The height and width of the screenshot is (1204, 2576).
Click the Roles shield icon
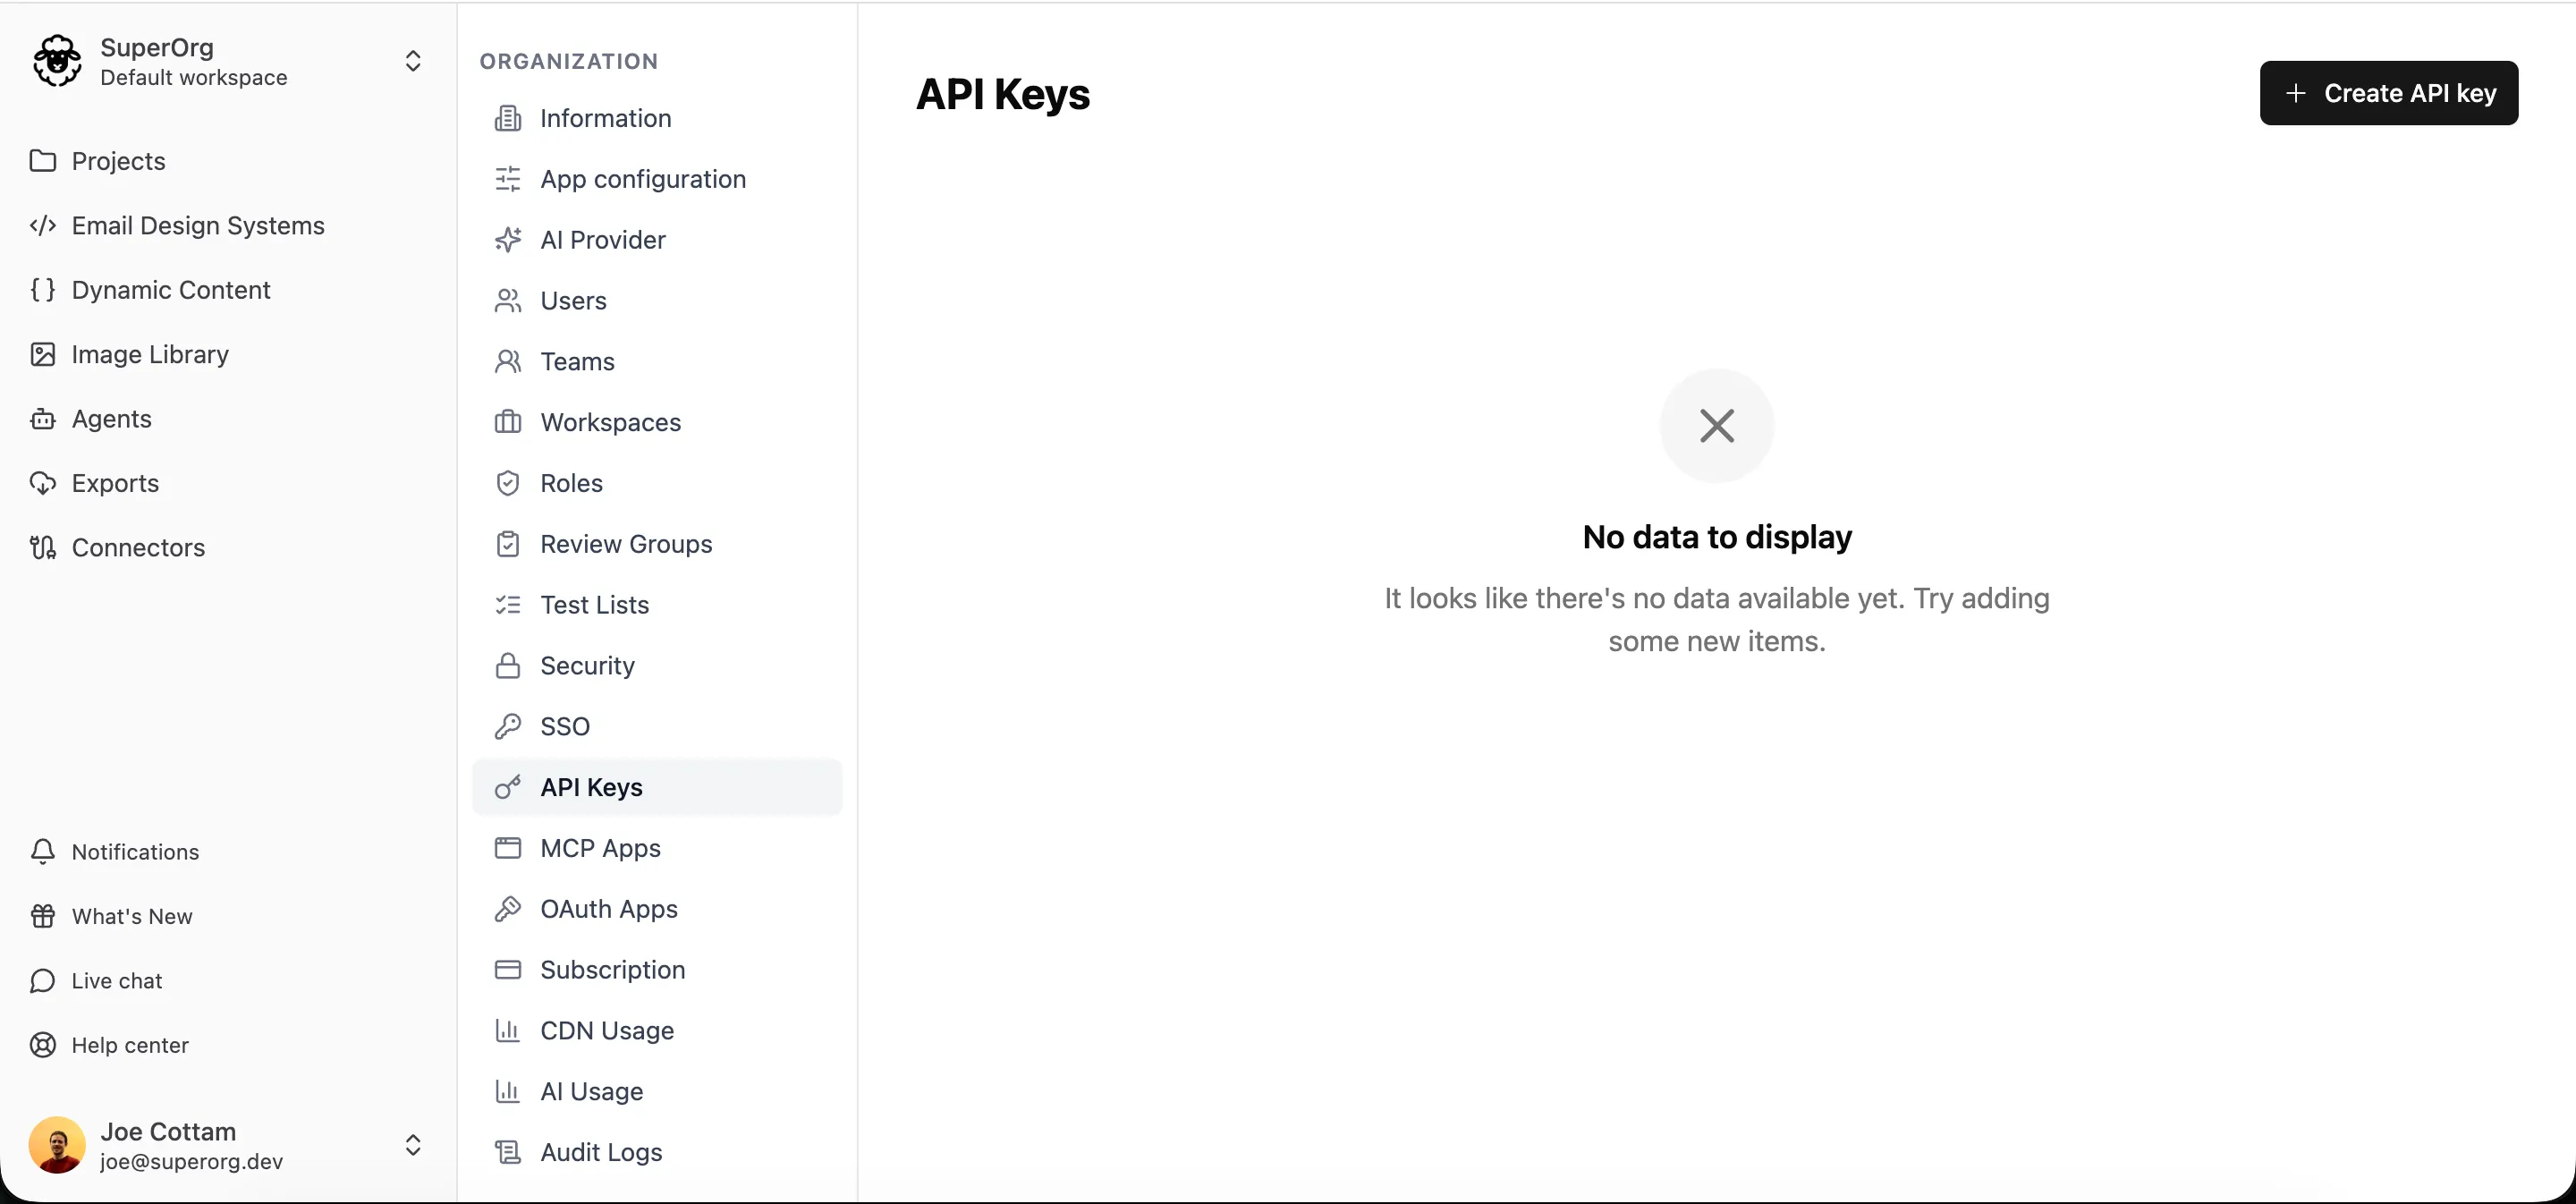(508, 483)
